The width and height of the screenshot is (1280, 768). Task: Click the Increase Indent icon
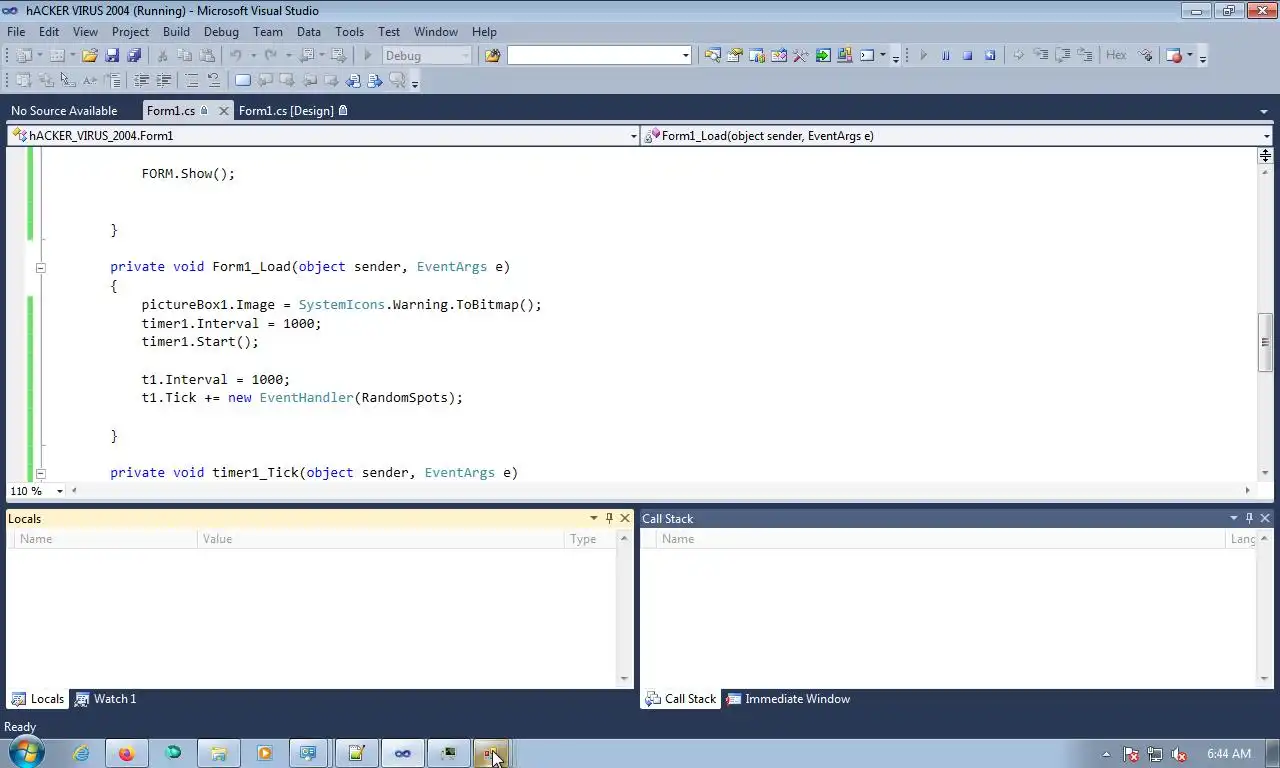click(x=163, y=80)
